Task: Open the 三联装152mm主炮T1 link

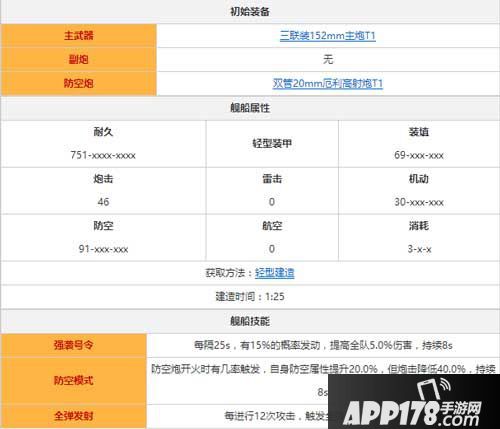Action: point(328,35)
